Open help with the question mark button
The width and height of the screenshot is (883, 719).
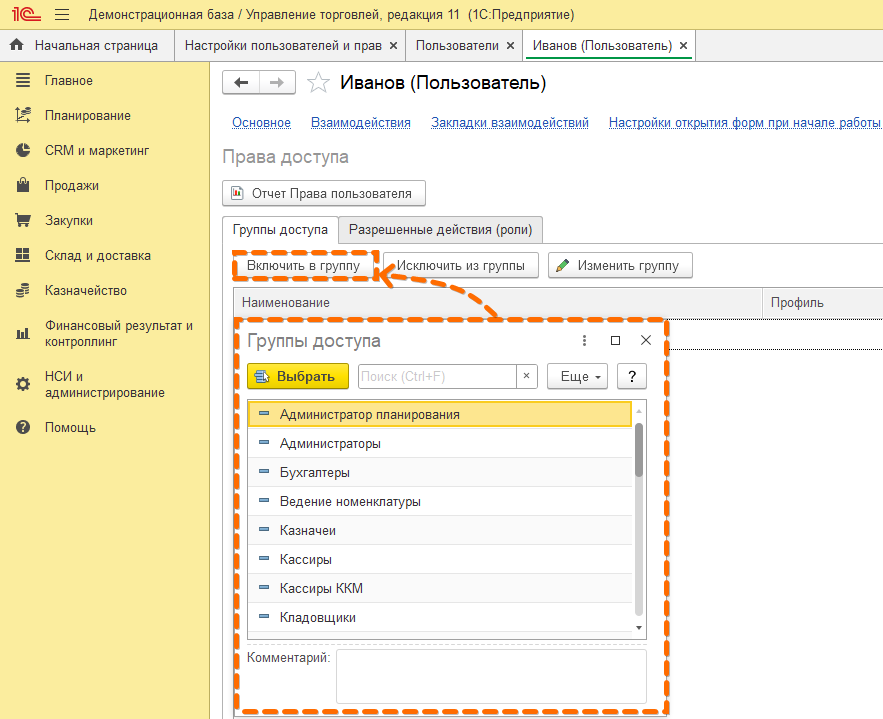pos(631,376)
